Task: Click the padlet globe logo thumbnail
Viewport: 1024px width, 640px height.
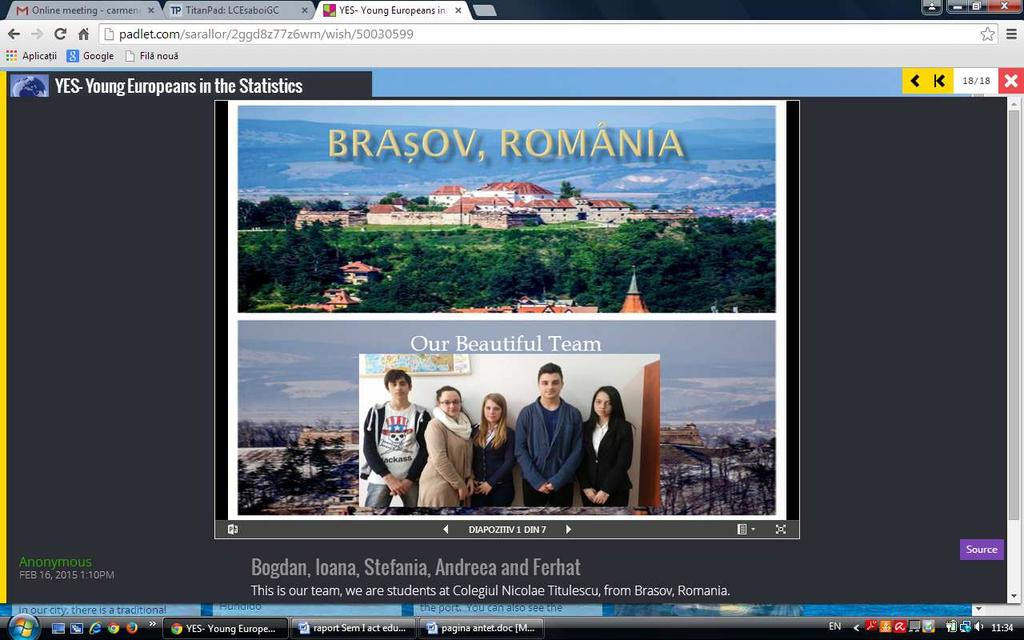Action: coord(29,86)
